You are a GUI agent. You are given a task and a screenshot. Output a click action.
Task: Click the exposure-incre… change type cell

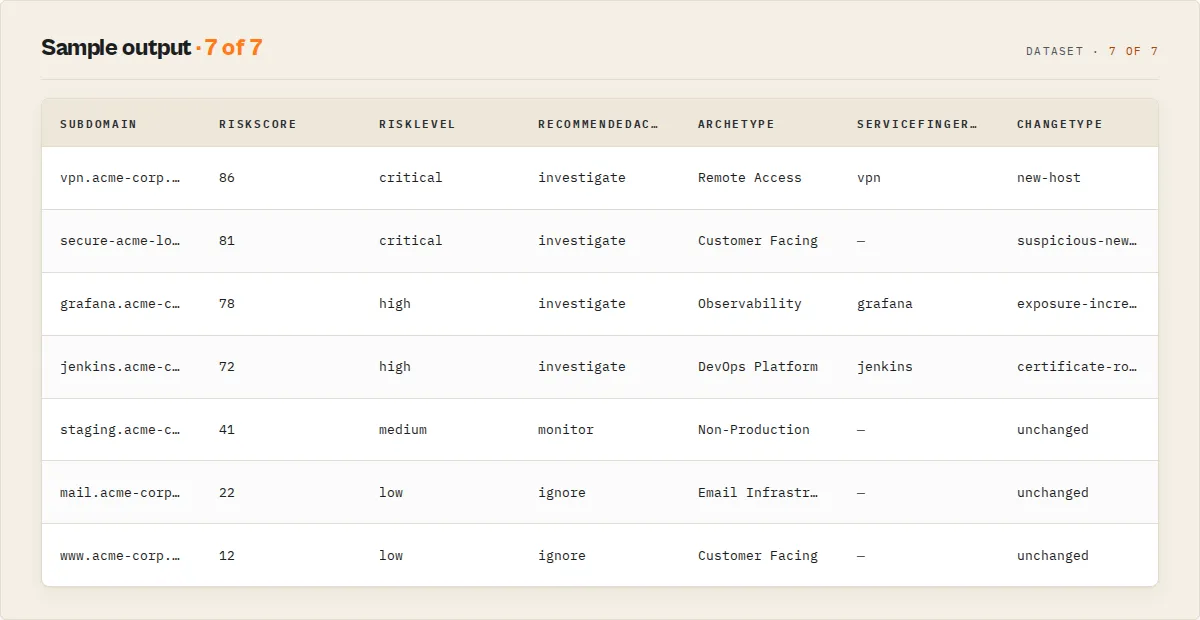(1077, 304)
